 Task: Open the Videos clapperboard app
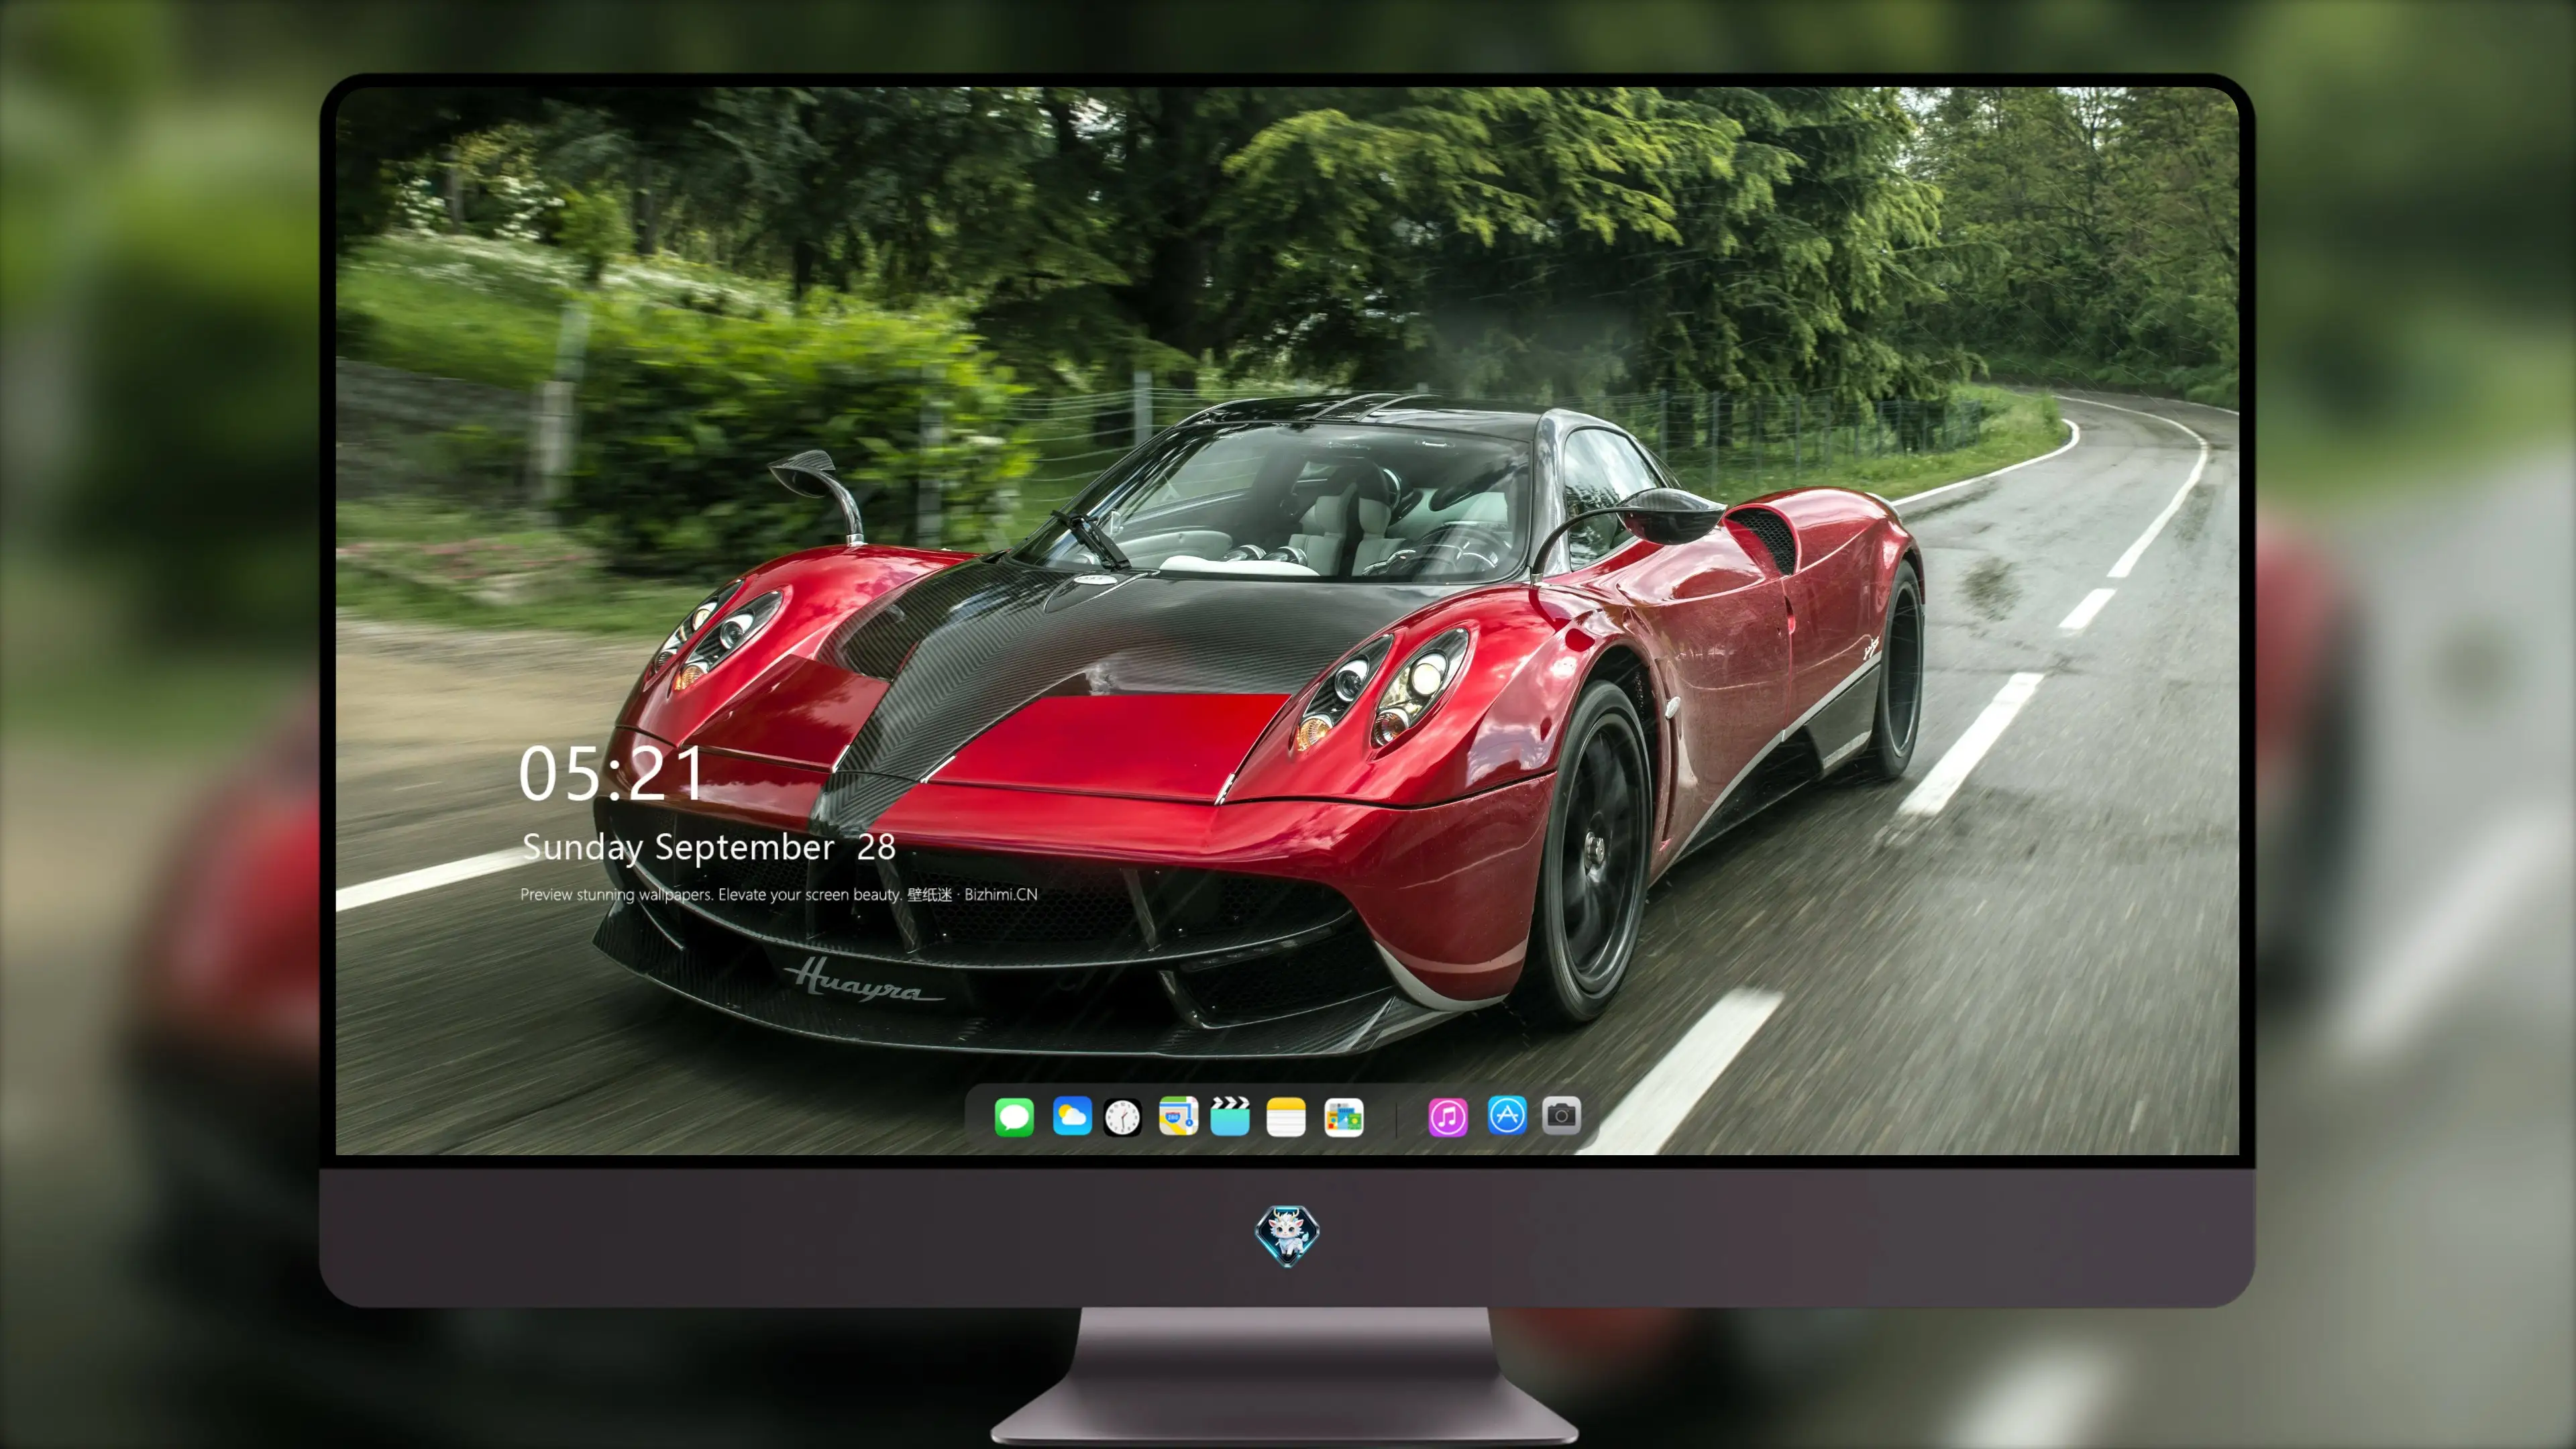[1230, 1116]
